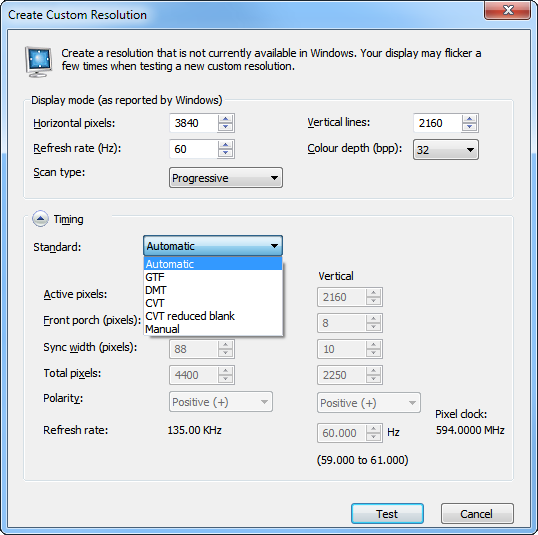This screenshot has height=535, width=538.
Task: Decrease Horizontal pixels with down arrow
Action: (225, 127)
